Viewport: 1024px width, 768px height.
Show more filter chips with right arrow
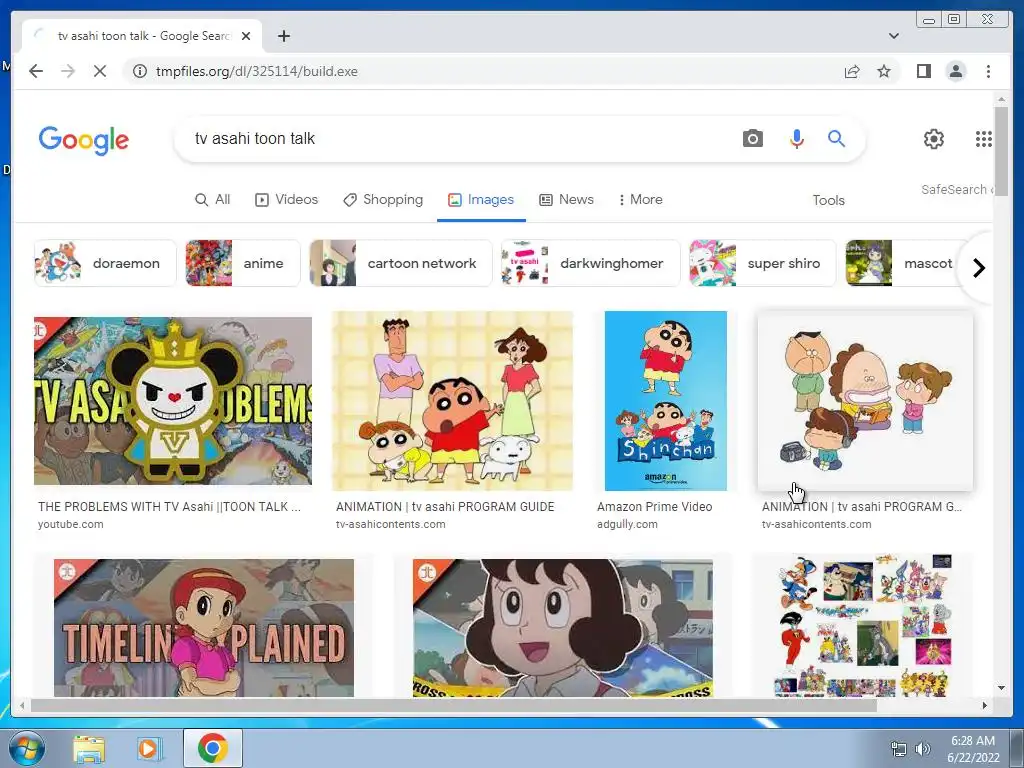point(978,268)
